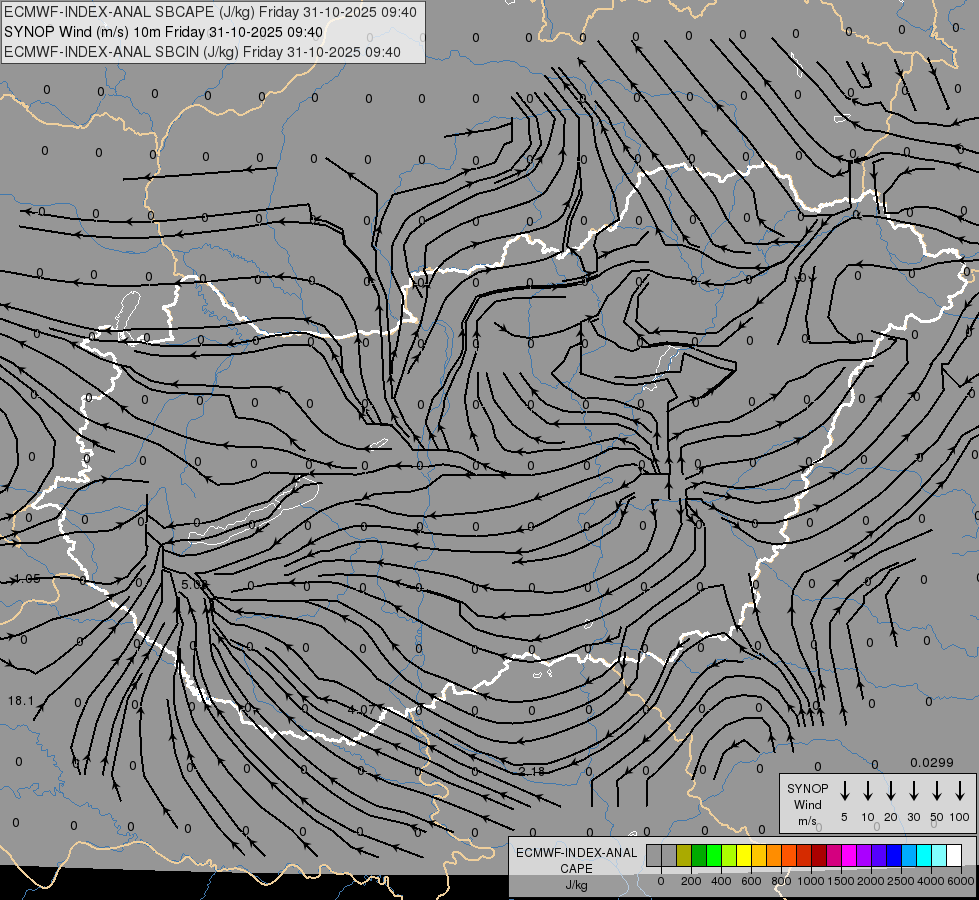Click the 'SYNOP' label in the wind legend

(x=807, y=789)
